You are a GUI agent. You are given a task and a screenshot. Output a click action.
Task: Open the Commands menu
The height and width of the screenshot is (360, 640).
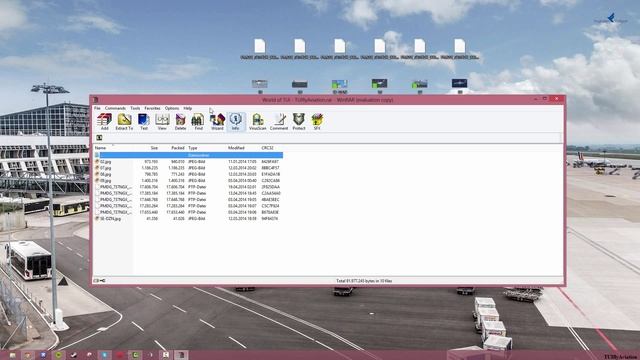tap(115, 108)
